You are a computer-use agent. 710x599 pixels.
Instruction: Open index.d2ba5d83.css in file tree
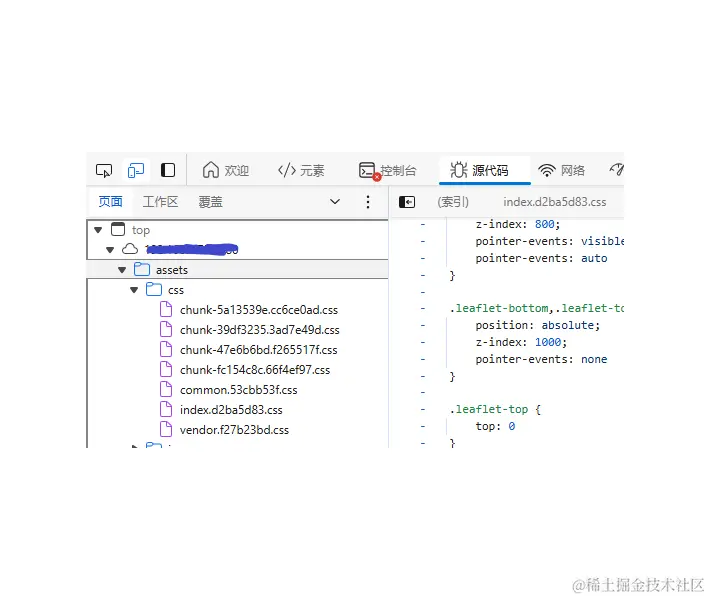(x=231, y=410)
